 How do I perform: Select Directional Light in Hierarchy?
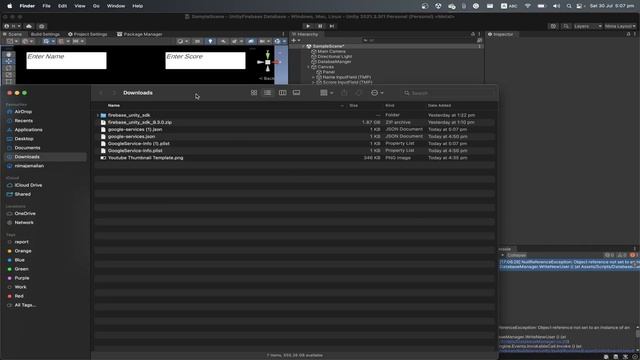click(x=335, y=57)
